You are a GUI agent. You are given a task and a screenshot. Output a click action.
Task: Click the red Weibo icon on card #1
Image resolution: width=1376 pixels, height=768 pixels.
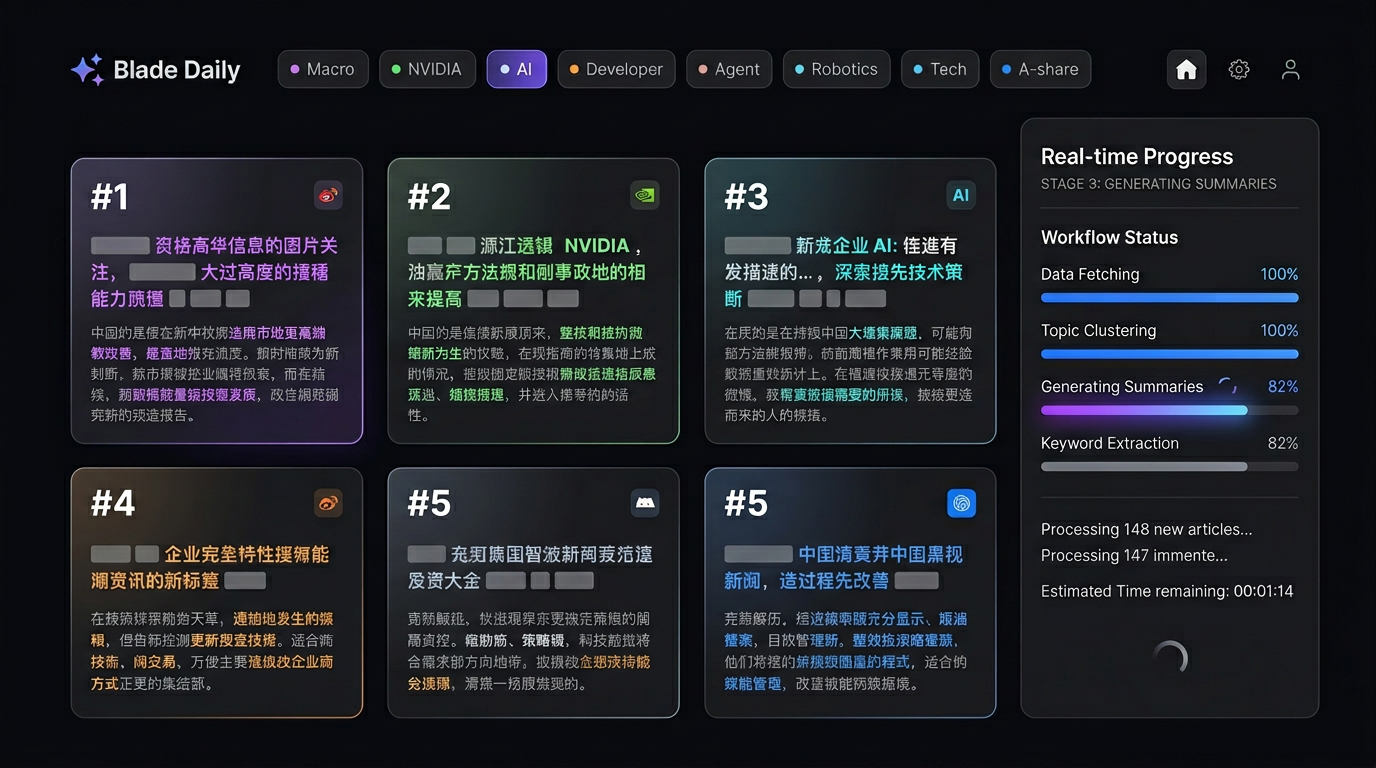(330, 195)
